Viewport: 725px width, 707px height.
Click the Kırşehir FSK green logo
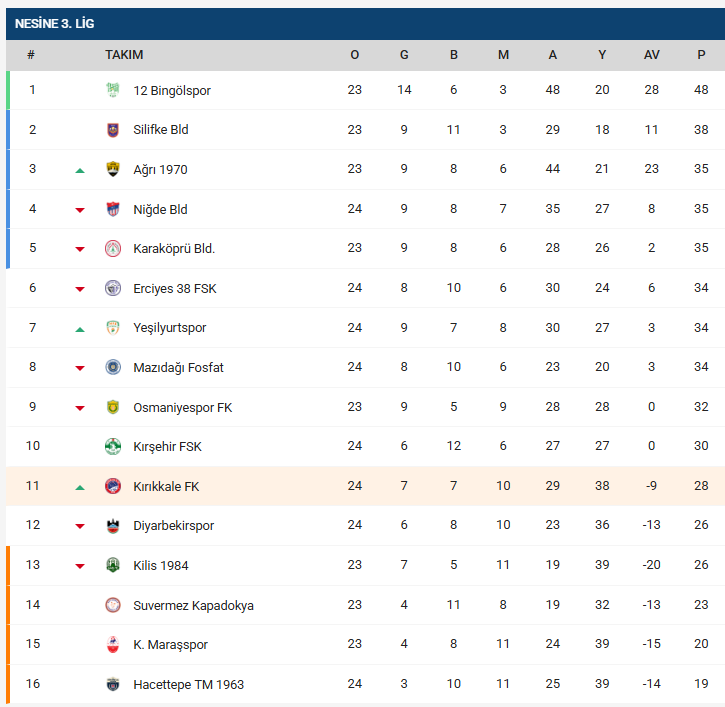[x=113, y=446]
